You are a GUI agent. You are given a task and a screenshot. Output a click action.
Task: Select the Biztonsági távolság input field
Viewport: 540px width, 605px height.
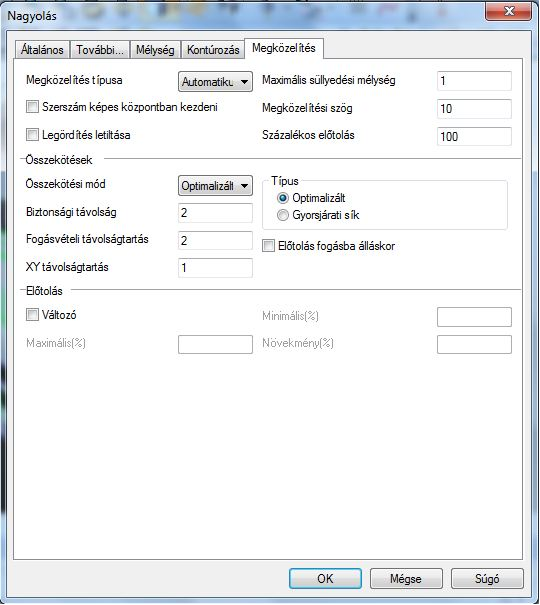pyautogui.click(x=215, y=213)
